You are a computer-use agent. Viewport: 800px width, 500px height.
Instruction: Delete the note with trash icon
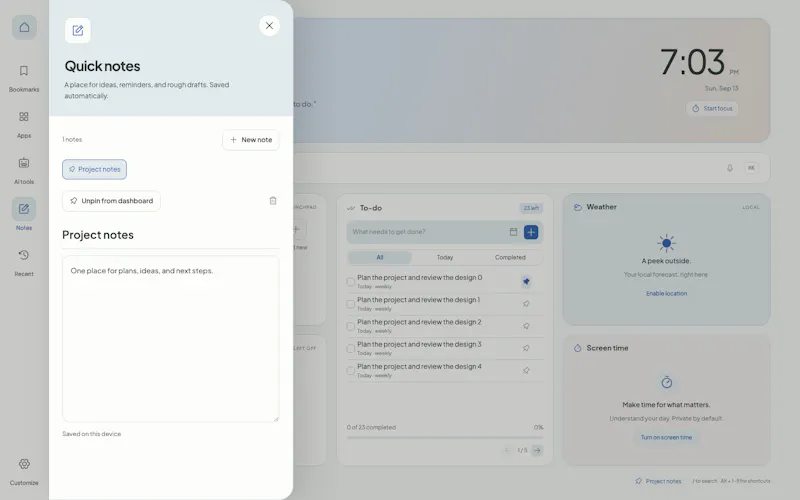coord(273,201)
